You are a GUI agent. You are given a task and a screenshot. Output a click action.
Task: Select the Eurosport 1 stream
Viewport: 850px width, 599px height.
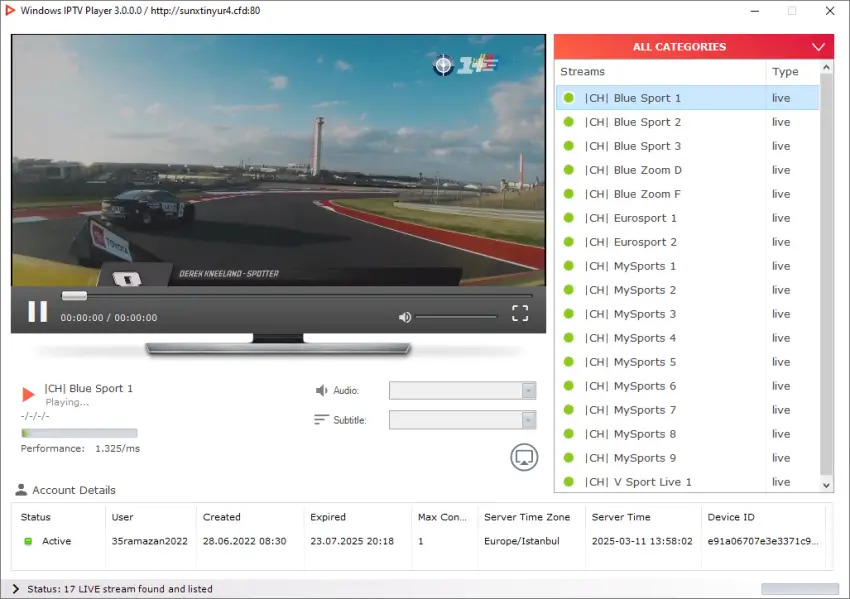coord(687,218)
